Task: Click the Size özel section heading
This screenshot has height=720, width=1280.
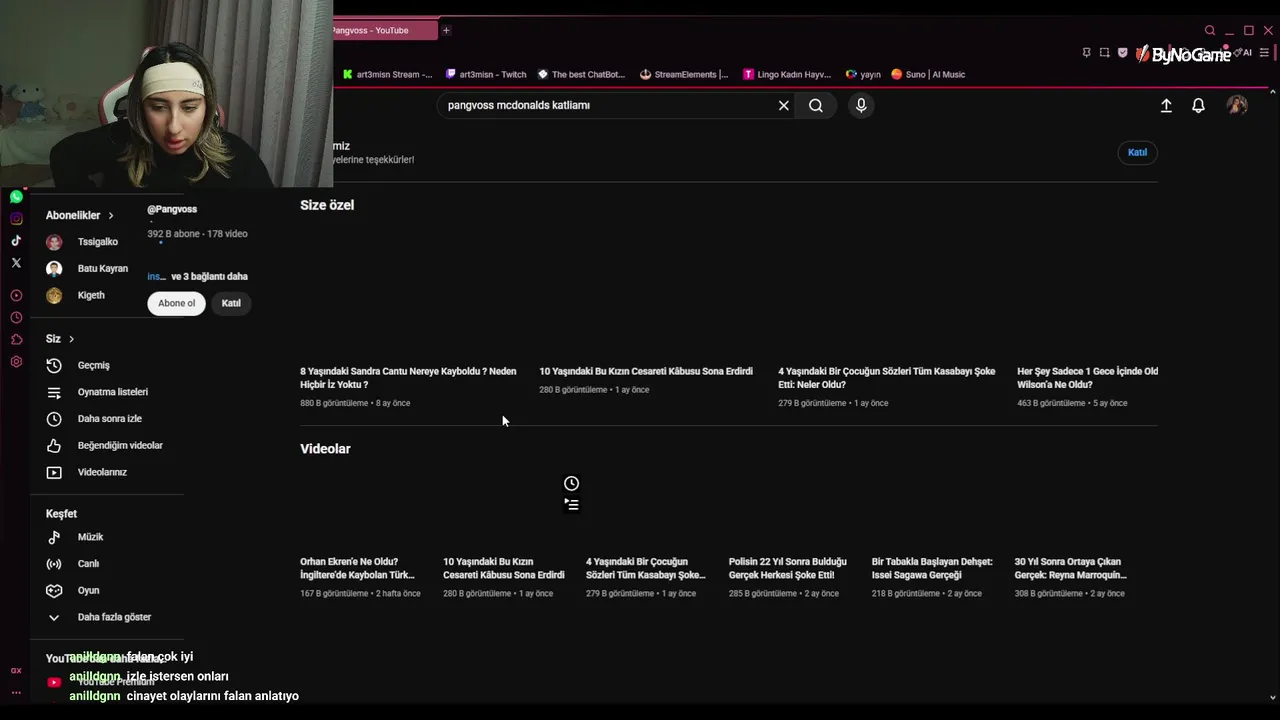Action: click(327, 205)
